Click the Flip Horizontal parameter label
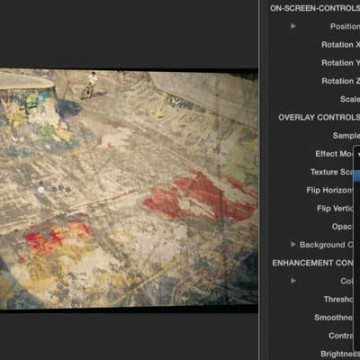 pyautogui.click(x=329, y=190)
